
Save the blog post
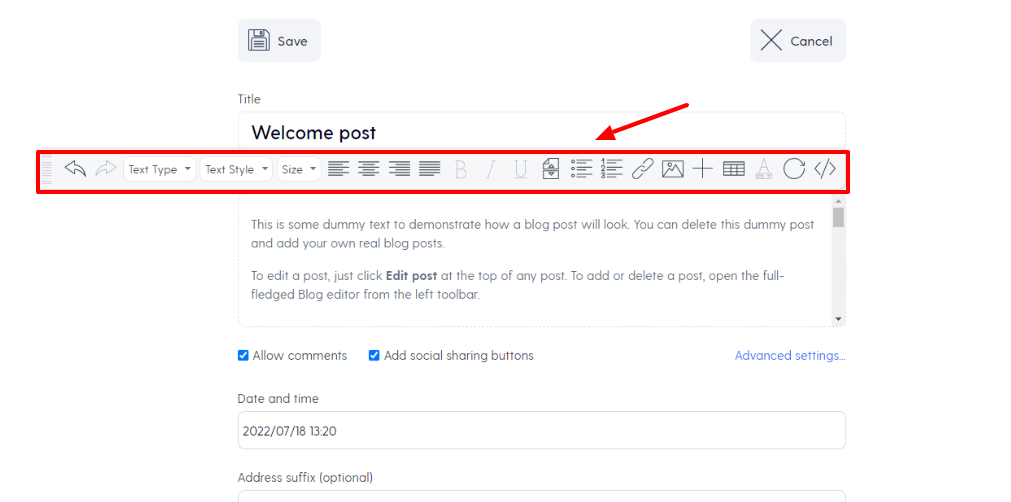click(279, 41)
